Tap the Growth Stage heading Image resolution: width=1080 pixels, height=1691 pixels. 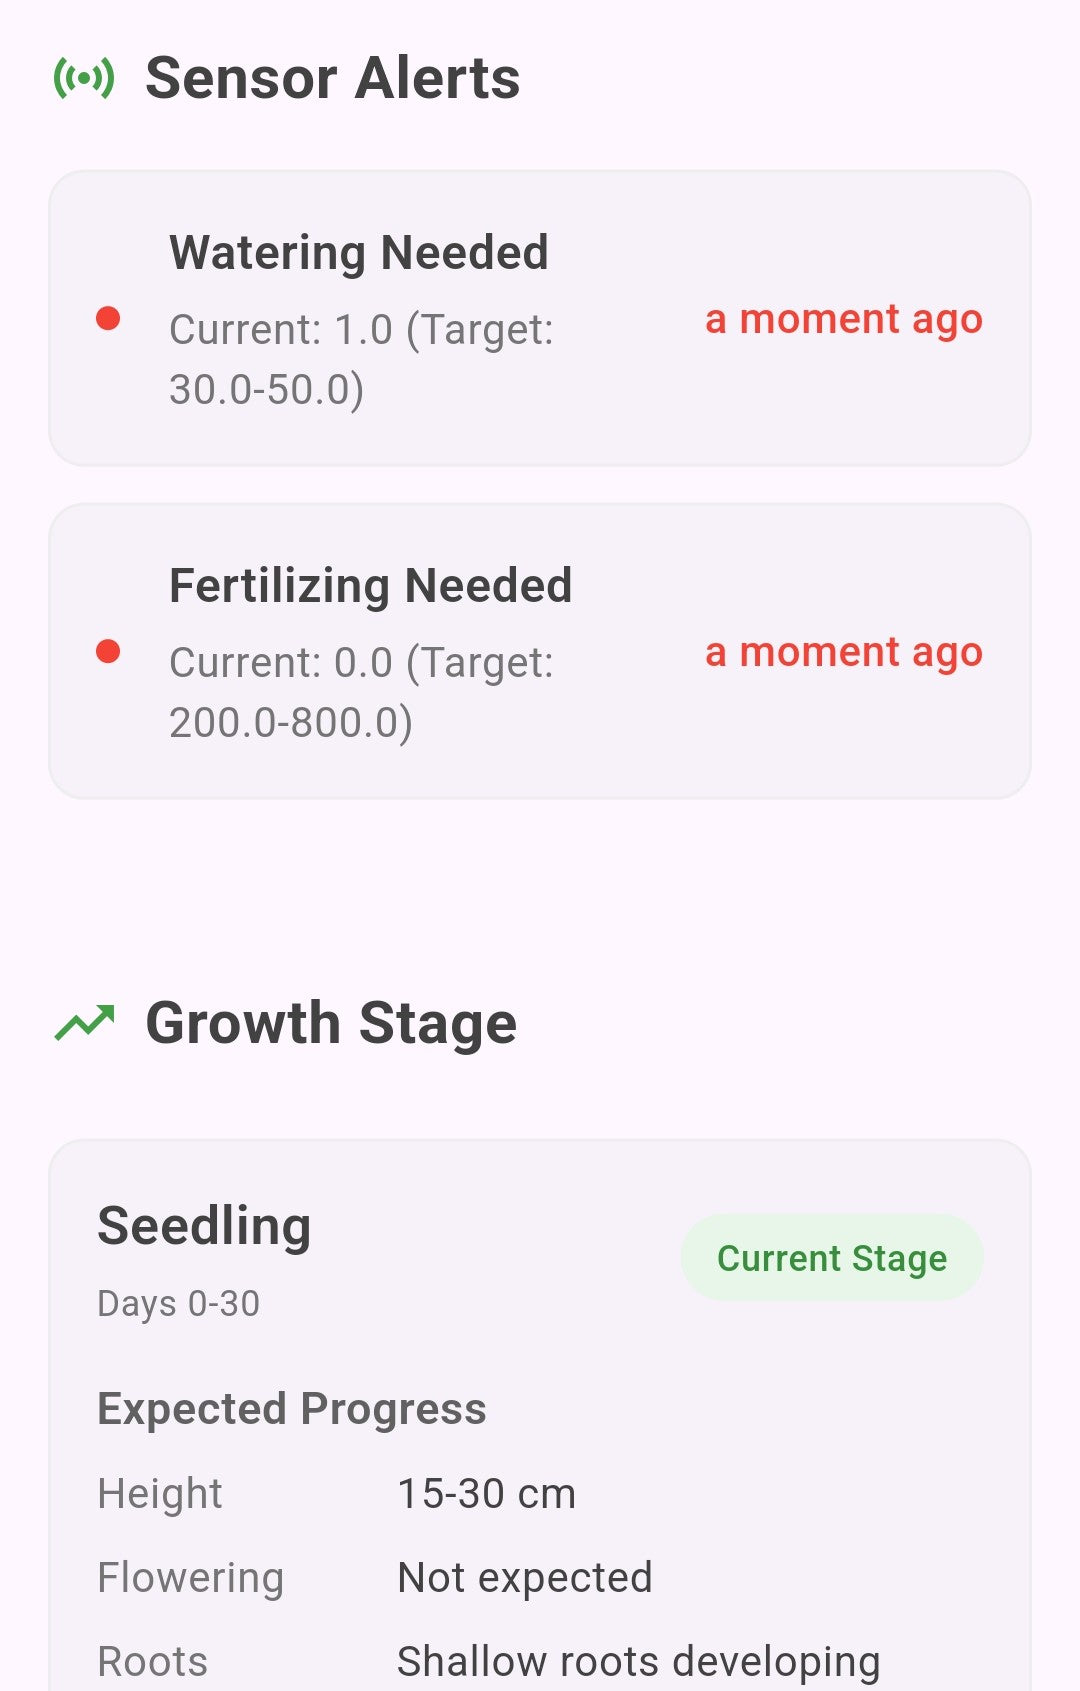[331, 1023]
